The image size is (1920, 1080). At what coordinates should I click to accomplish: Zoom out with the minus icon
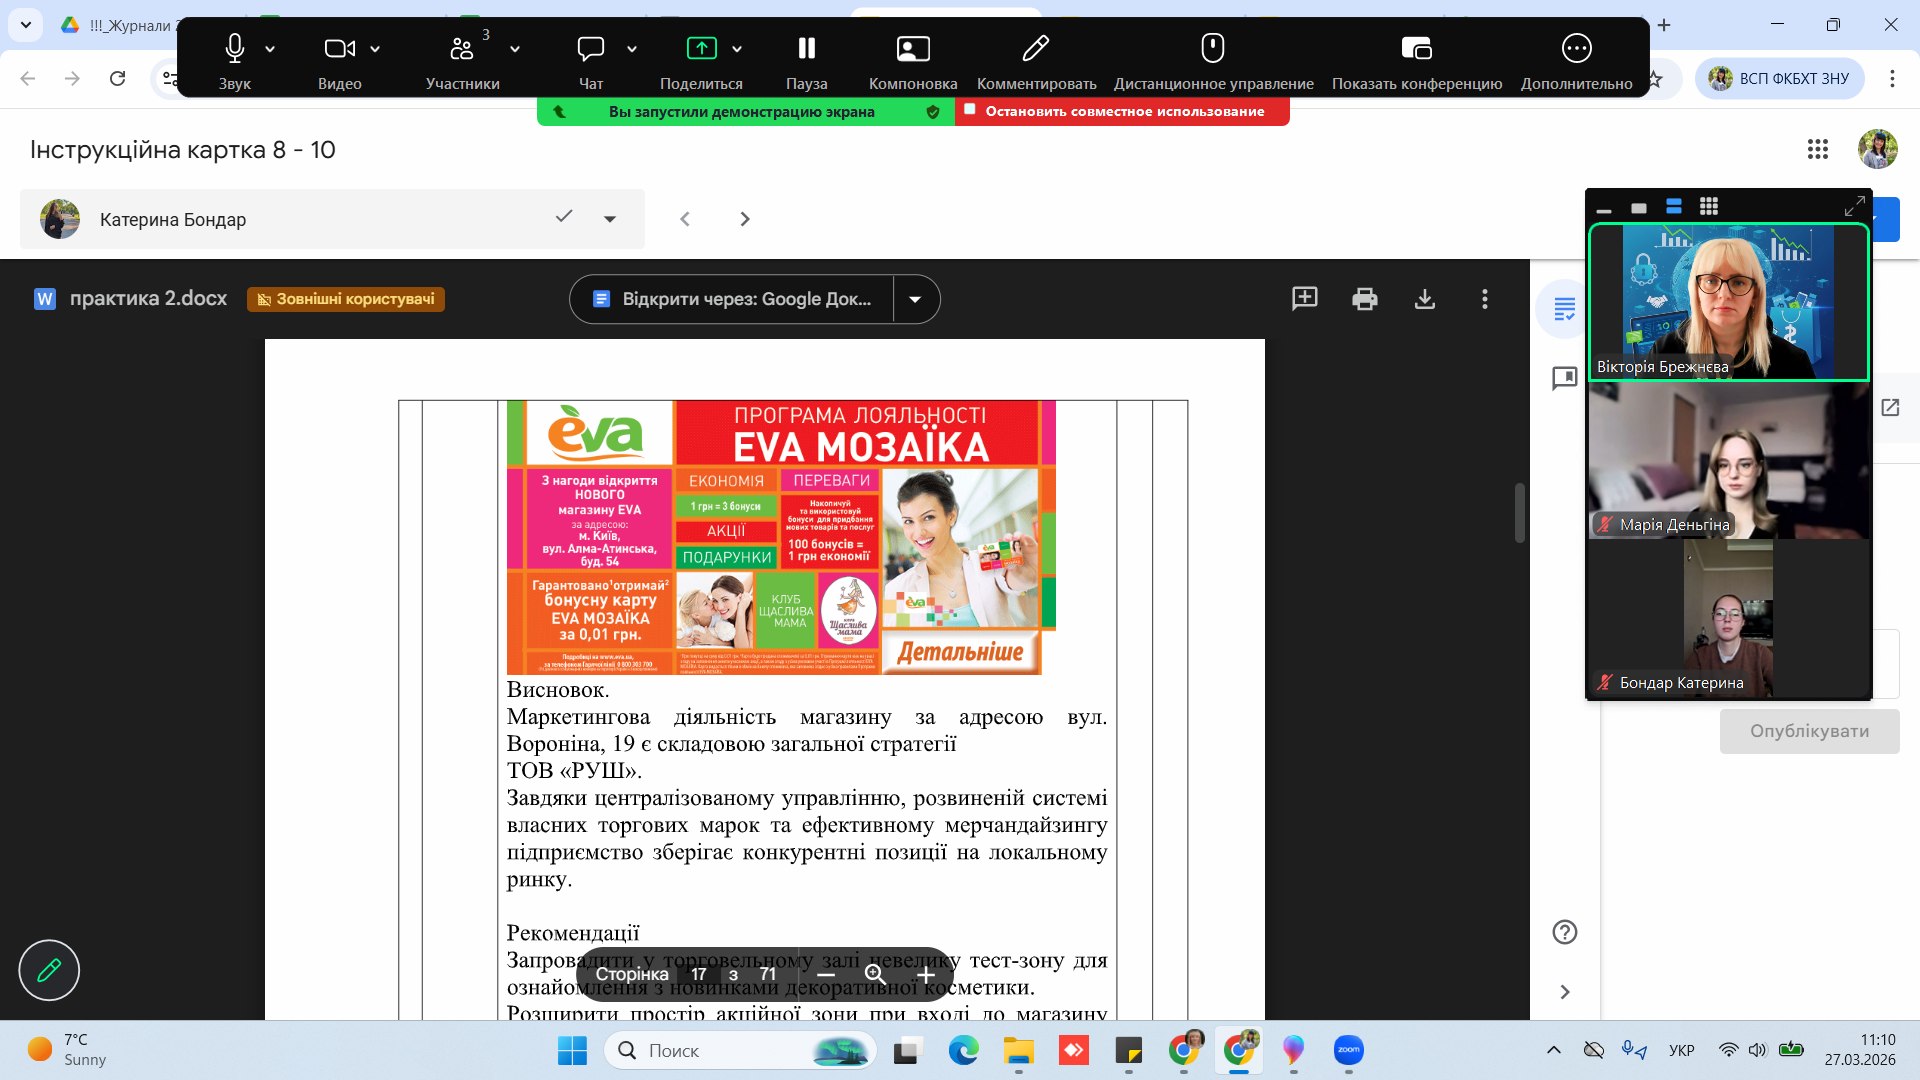coord(826,974)
